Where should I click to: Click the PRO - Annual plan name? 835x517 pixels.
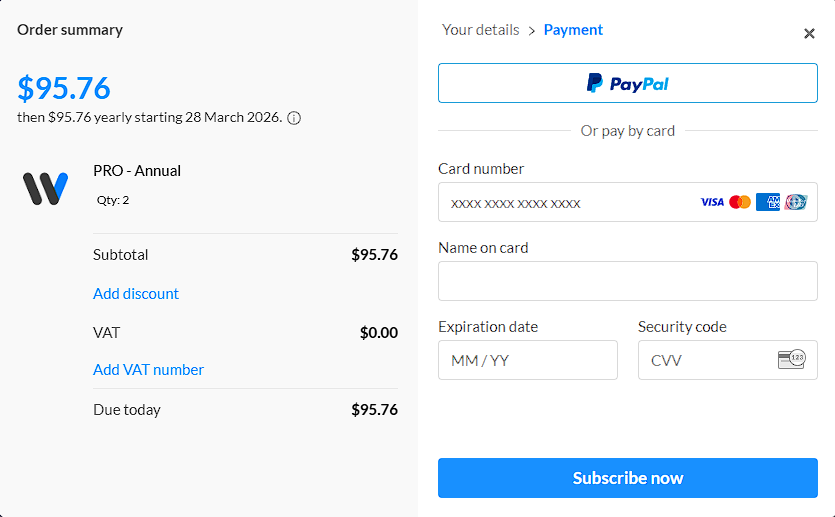(137, 171)
